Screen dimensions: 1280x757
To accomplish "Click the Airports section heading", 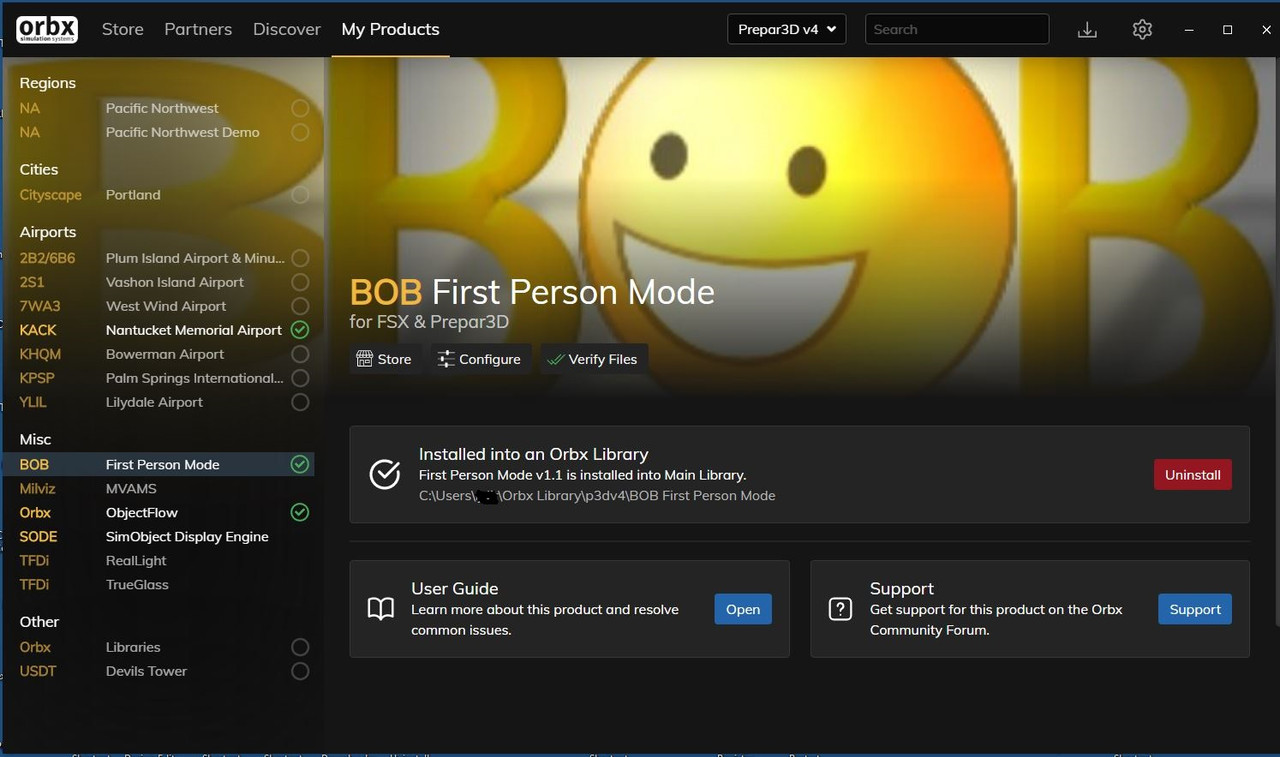I will click(x=48, y=232).
